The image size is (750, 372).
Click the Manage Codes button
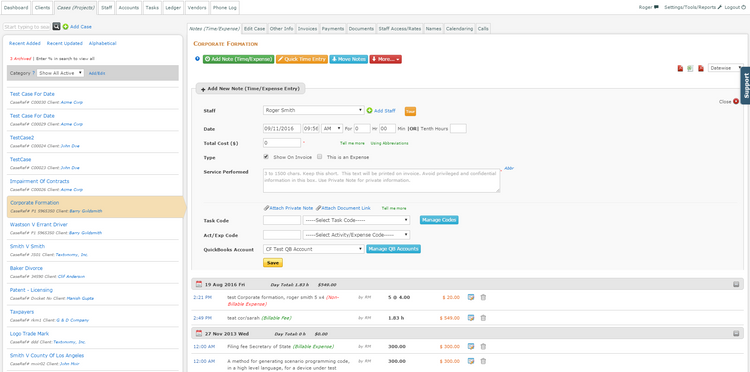439,220
